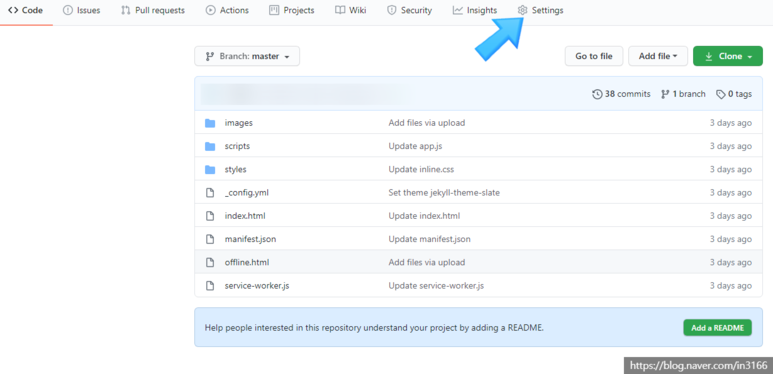773x374 pixels.
Task: Open the index.html file
Action: coord(245,216)
